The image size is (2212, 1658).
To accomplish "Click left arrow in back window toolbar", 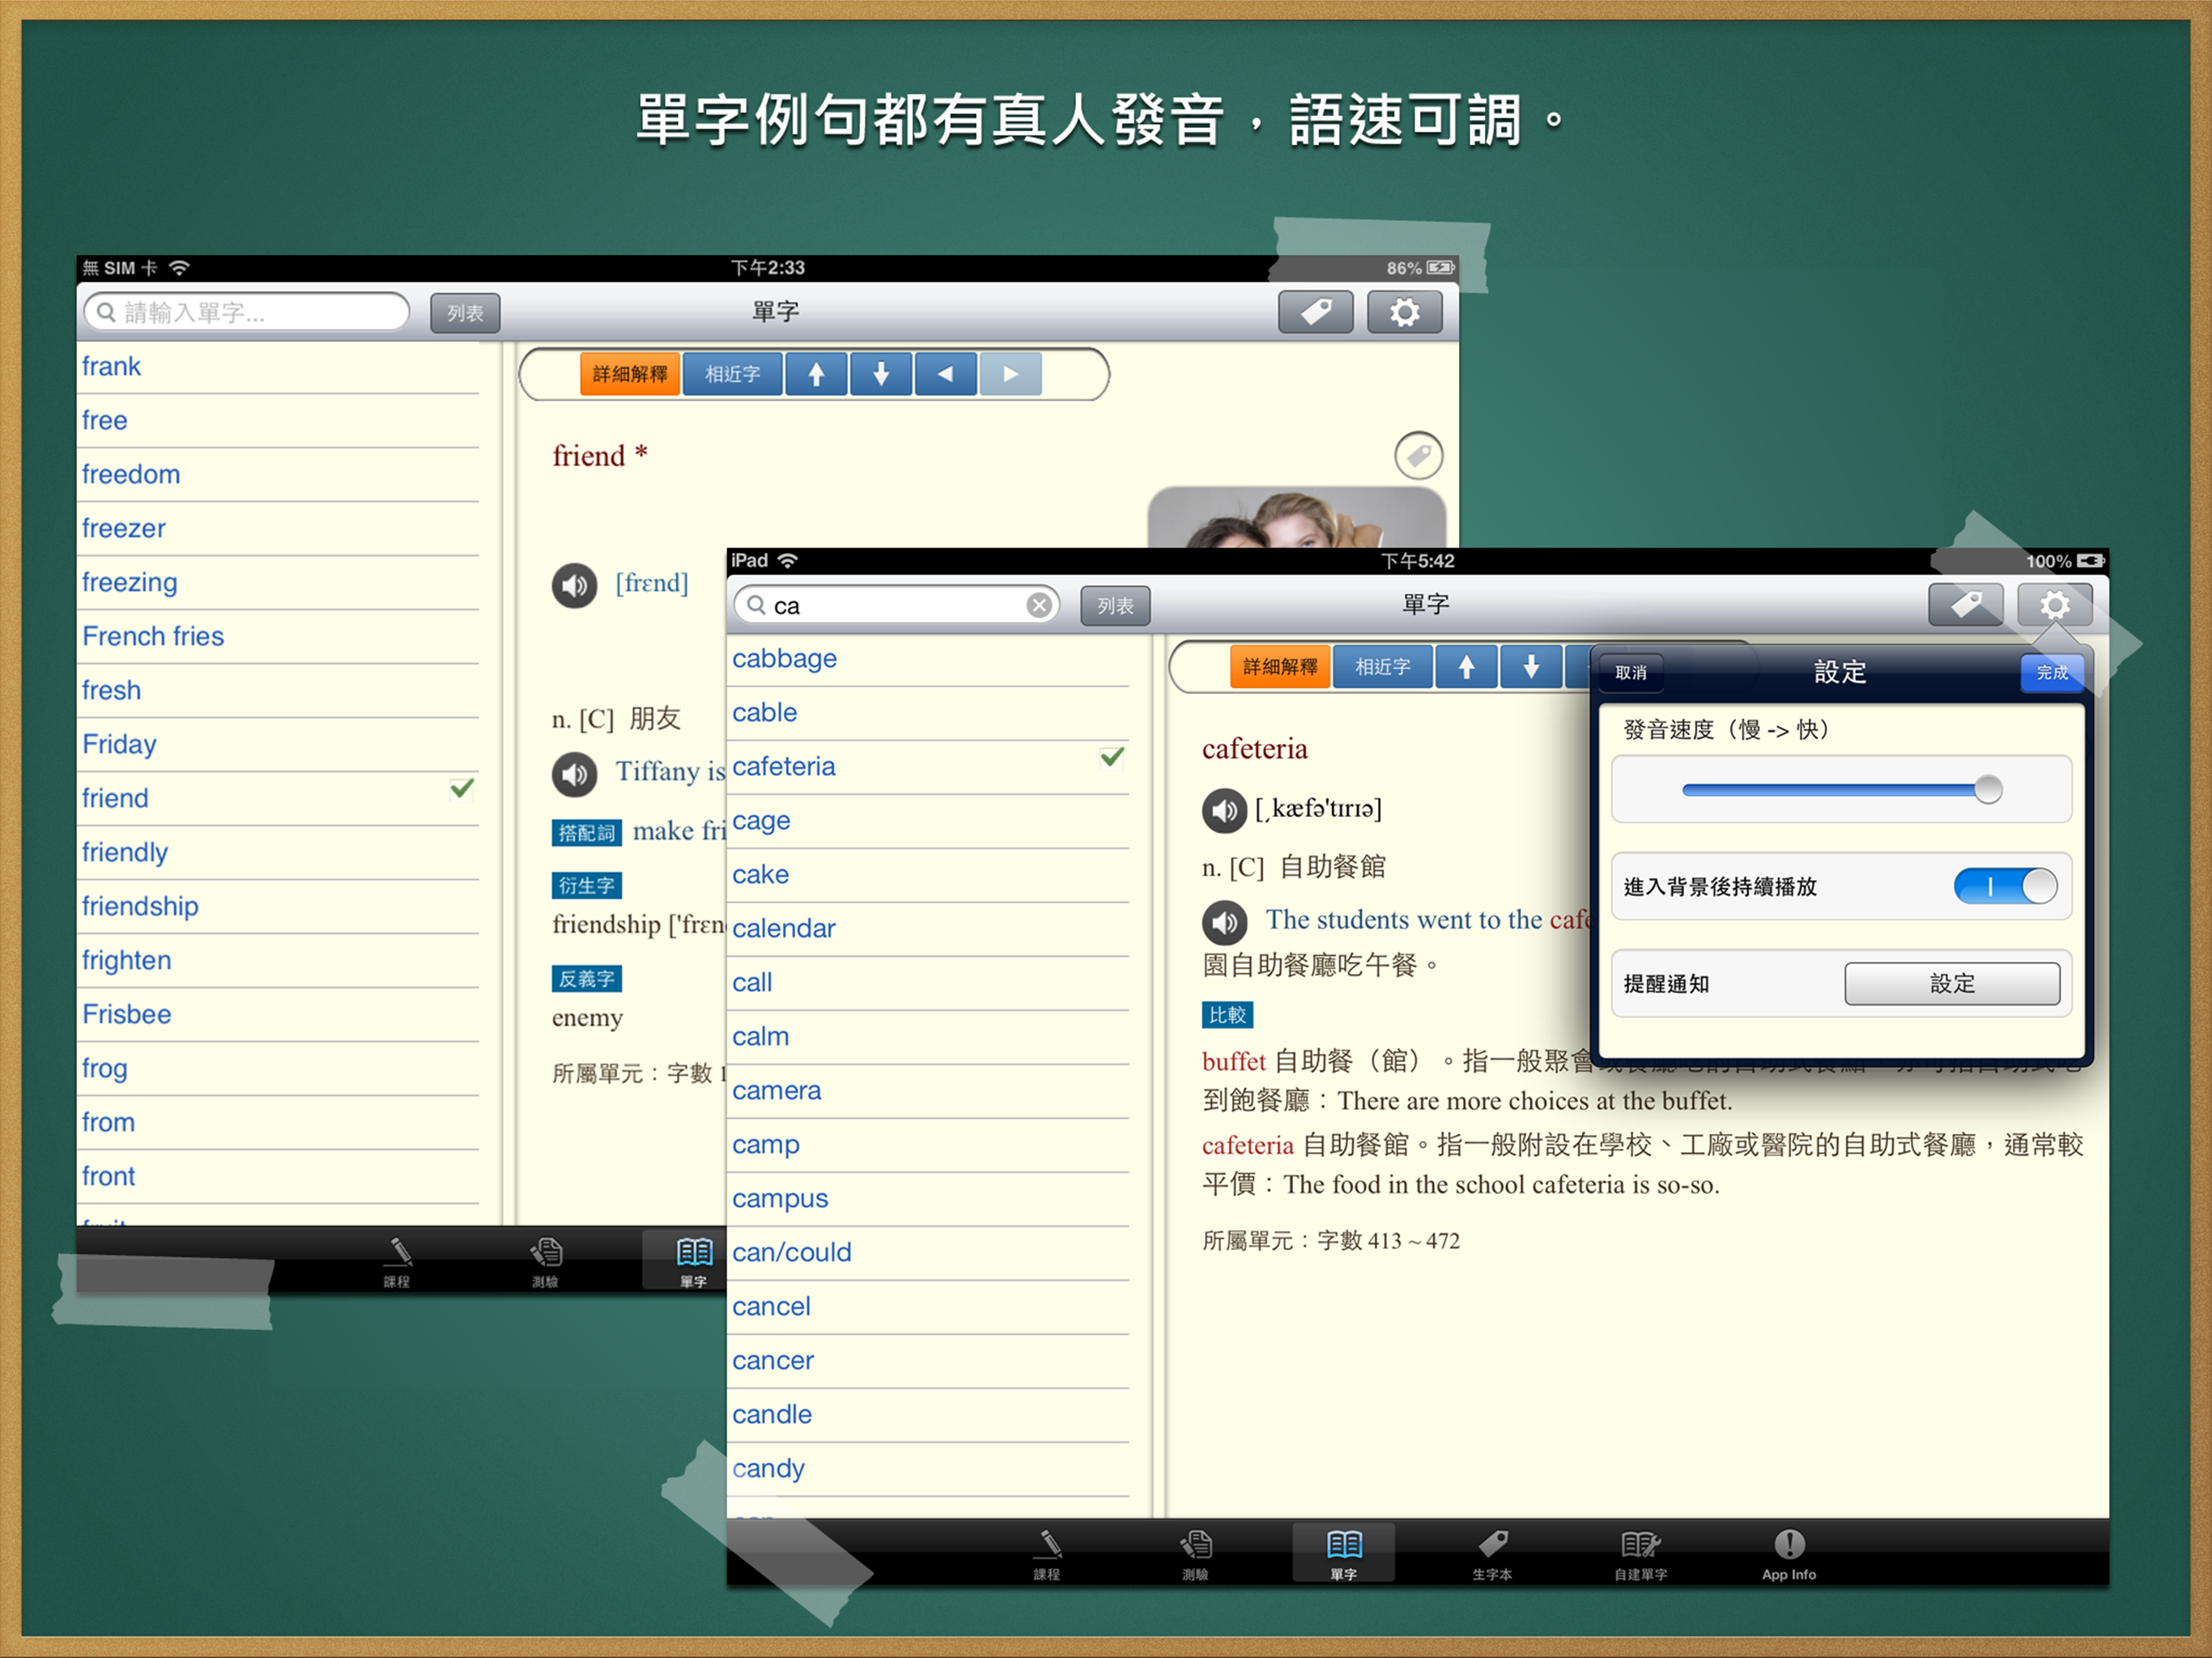I will tap(945, 374).
